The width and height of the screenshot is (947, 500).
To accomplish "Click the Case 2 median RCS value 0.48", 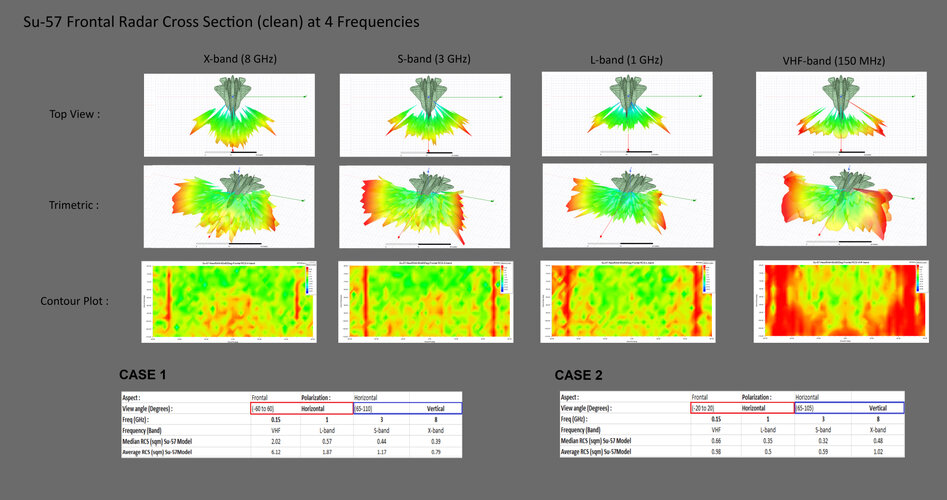I will click(878, 441).
